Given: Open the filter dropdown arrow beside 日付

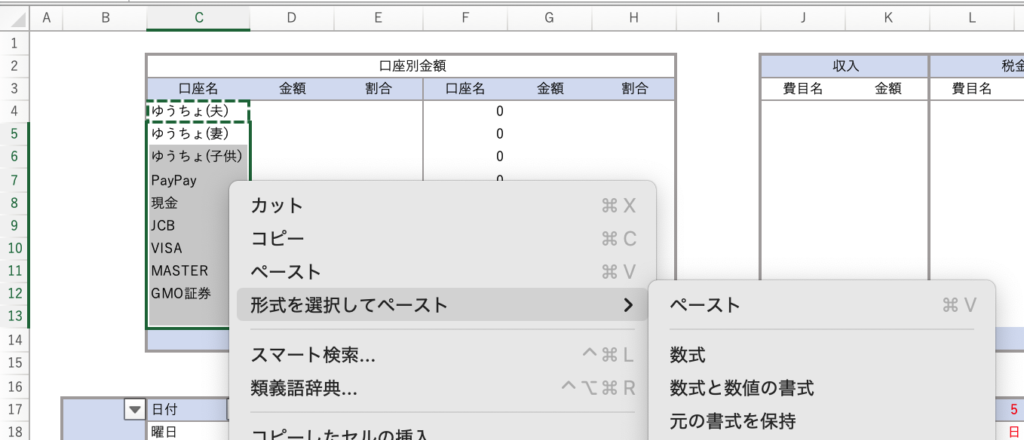Looking at the screenshot, I should pyautogui.click(x=133, y=408).
